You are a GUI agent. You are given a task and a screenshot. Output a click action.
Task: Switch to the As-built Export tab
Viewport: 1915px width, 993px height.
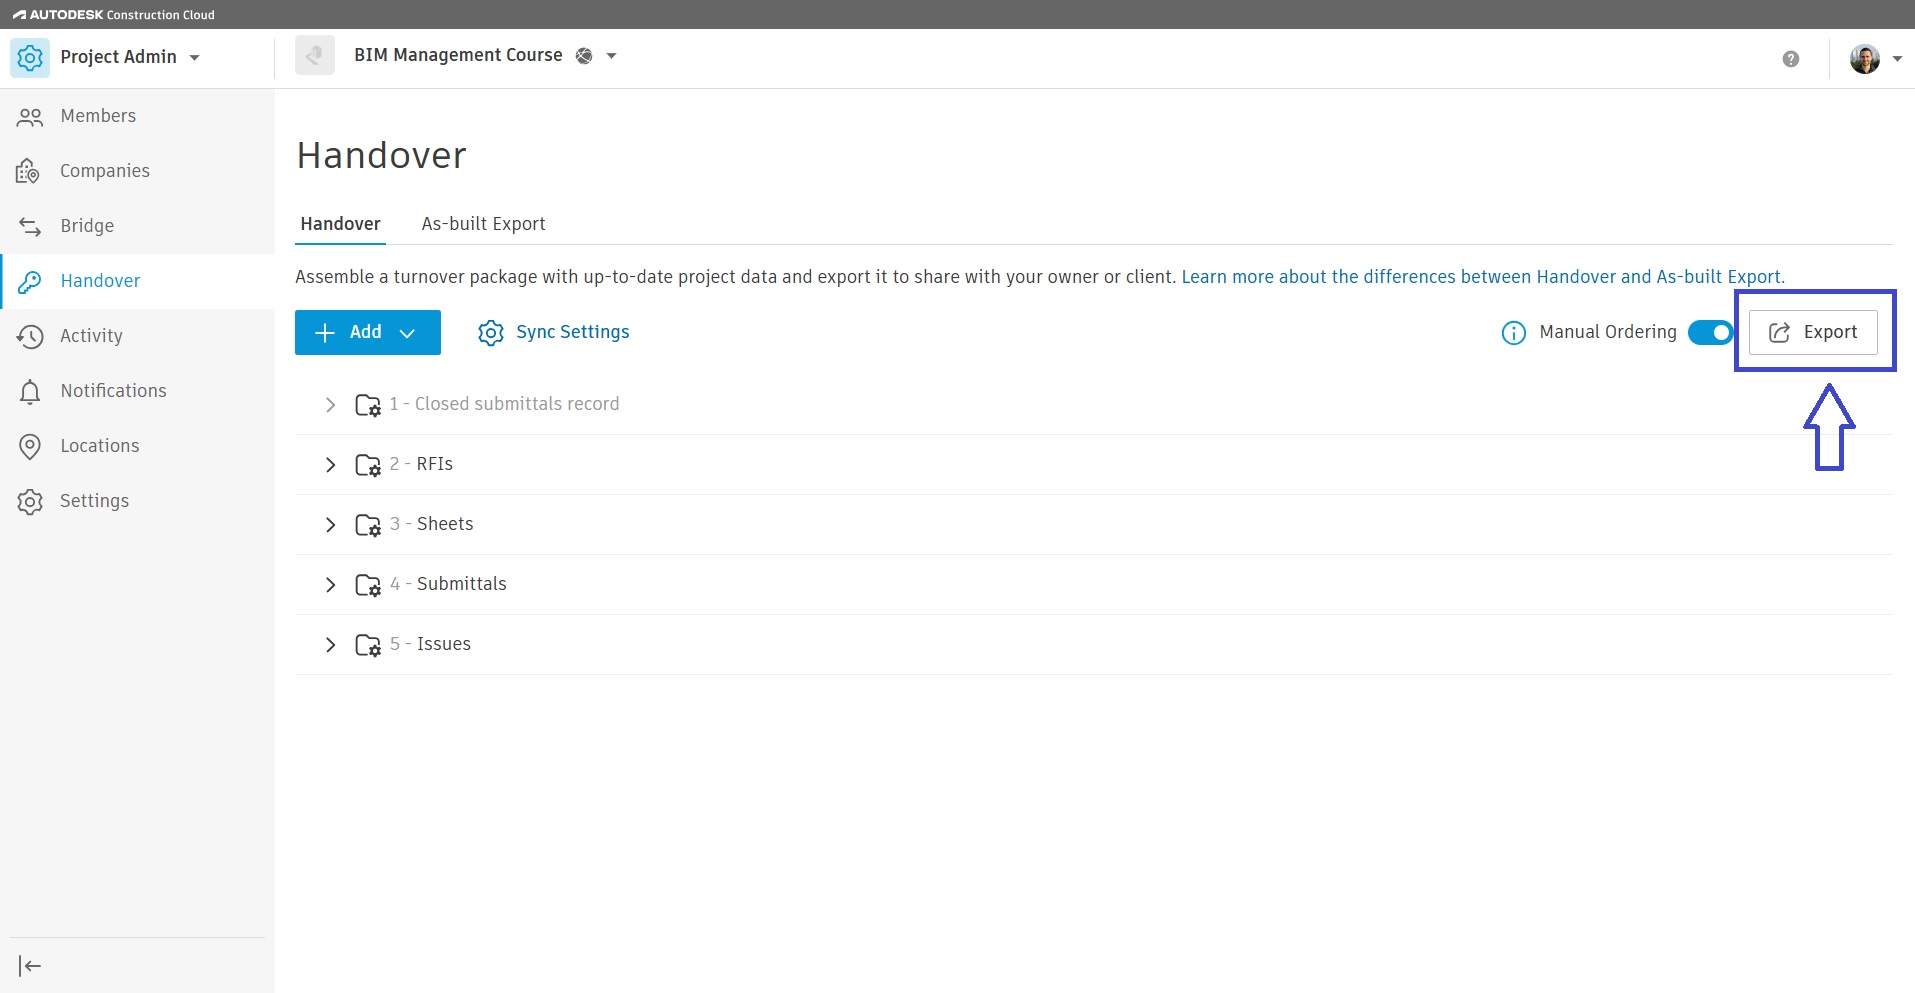[x=483, y=224]
